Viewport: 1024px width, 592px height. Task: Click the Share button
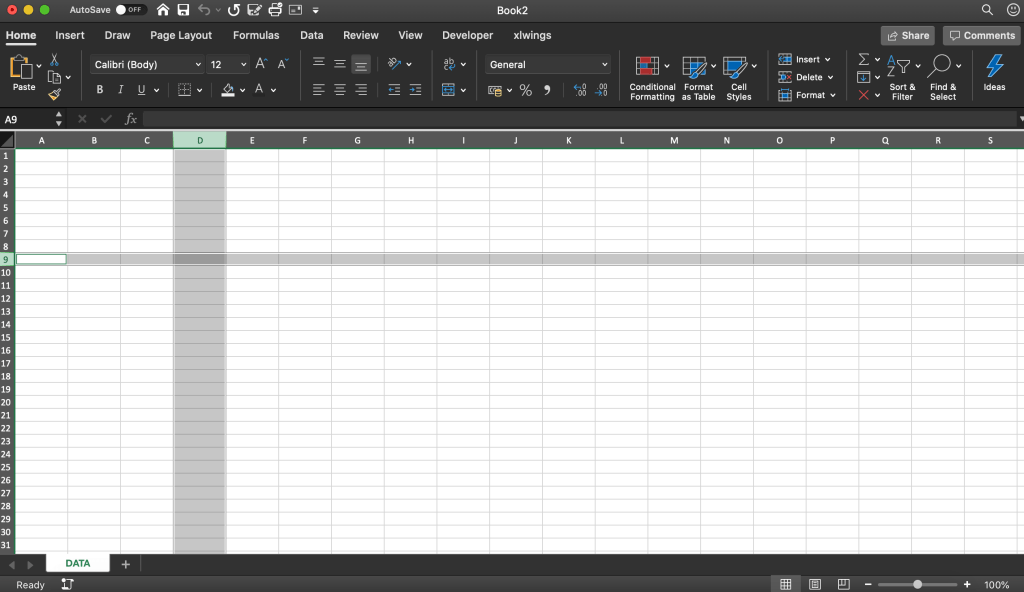[x=907, y=35]
